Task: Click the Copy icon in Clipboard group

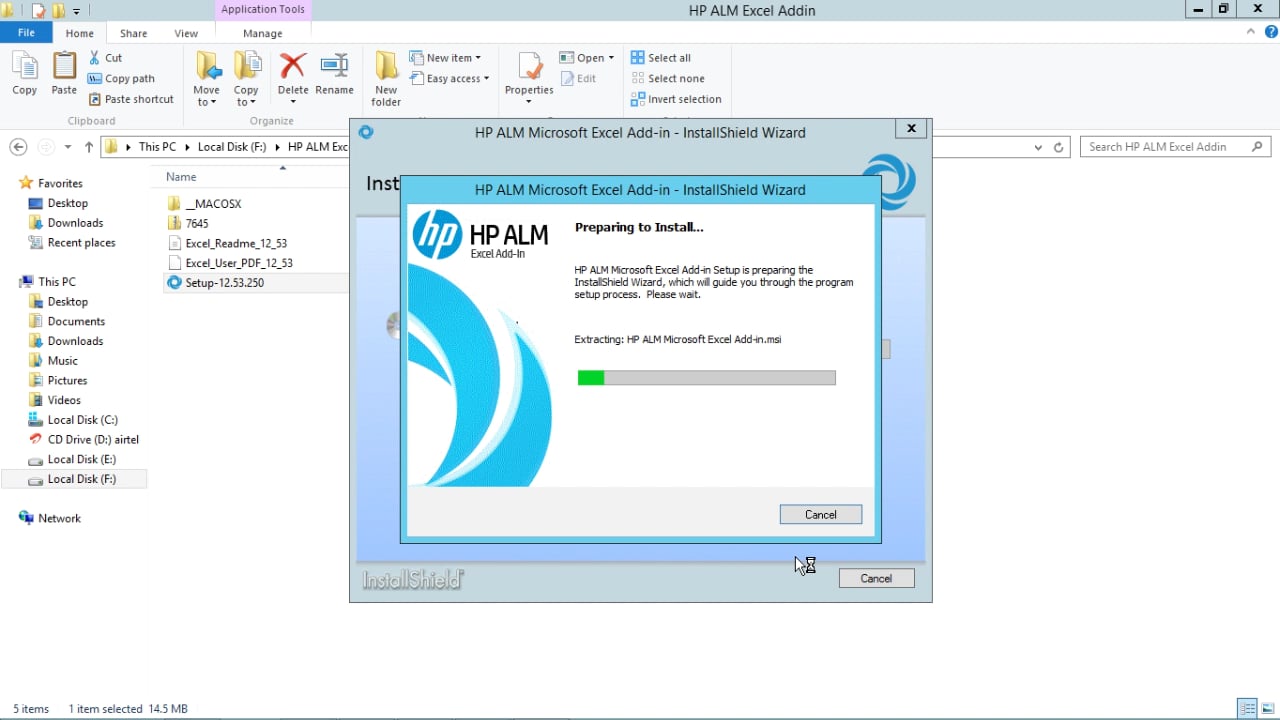Action: click(25, 73)
